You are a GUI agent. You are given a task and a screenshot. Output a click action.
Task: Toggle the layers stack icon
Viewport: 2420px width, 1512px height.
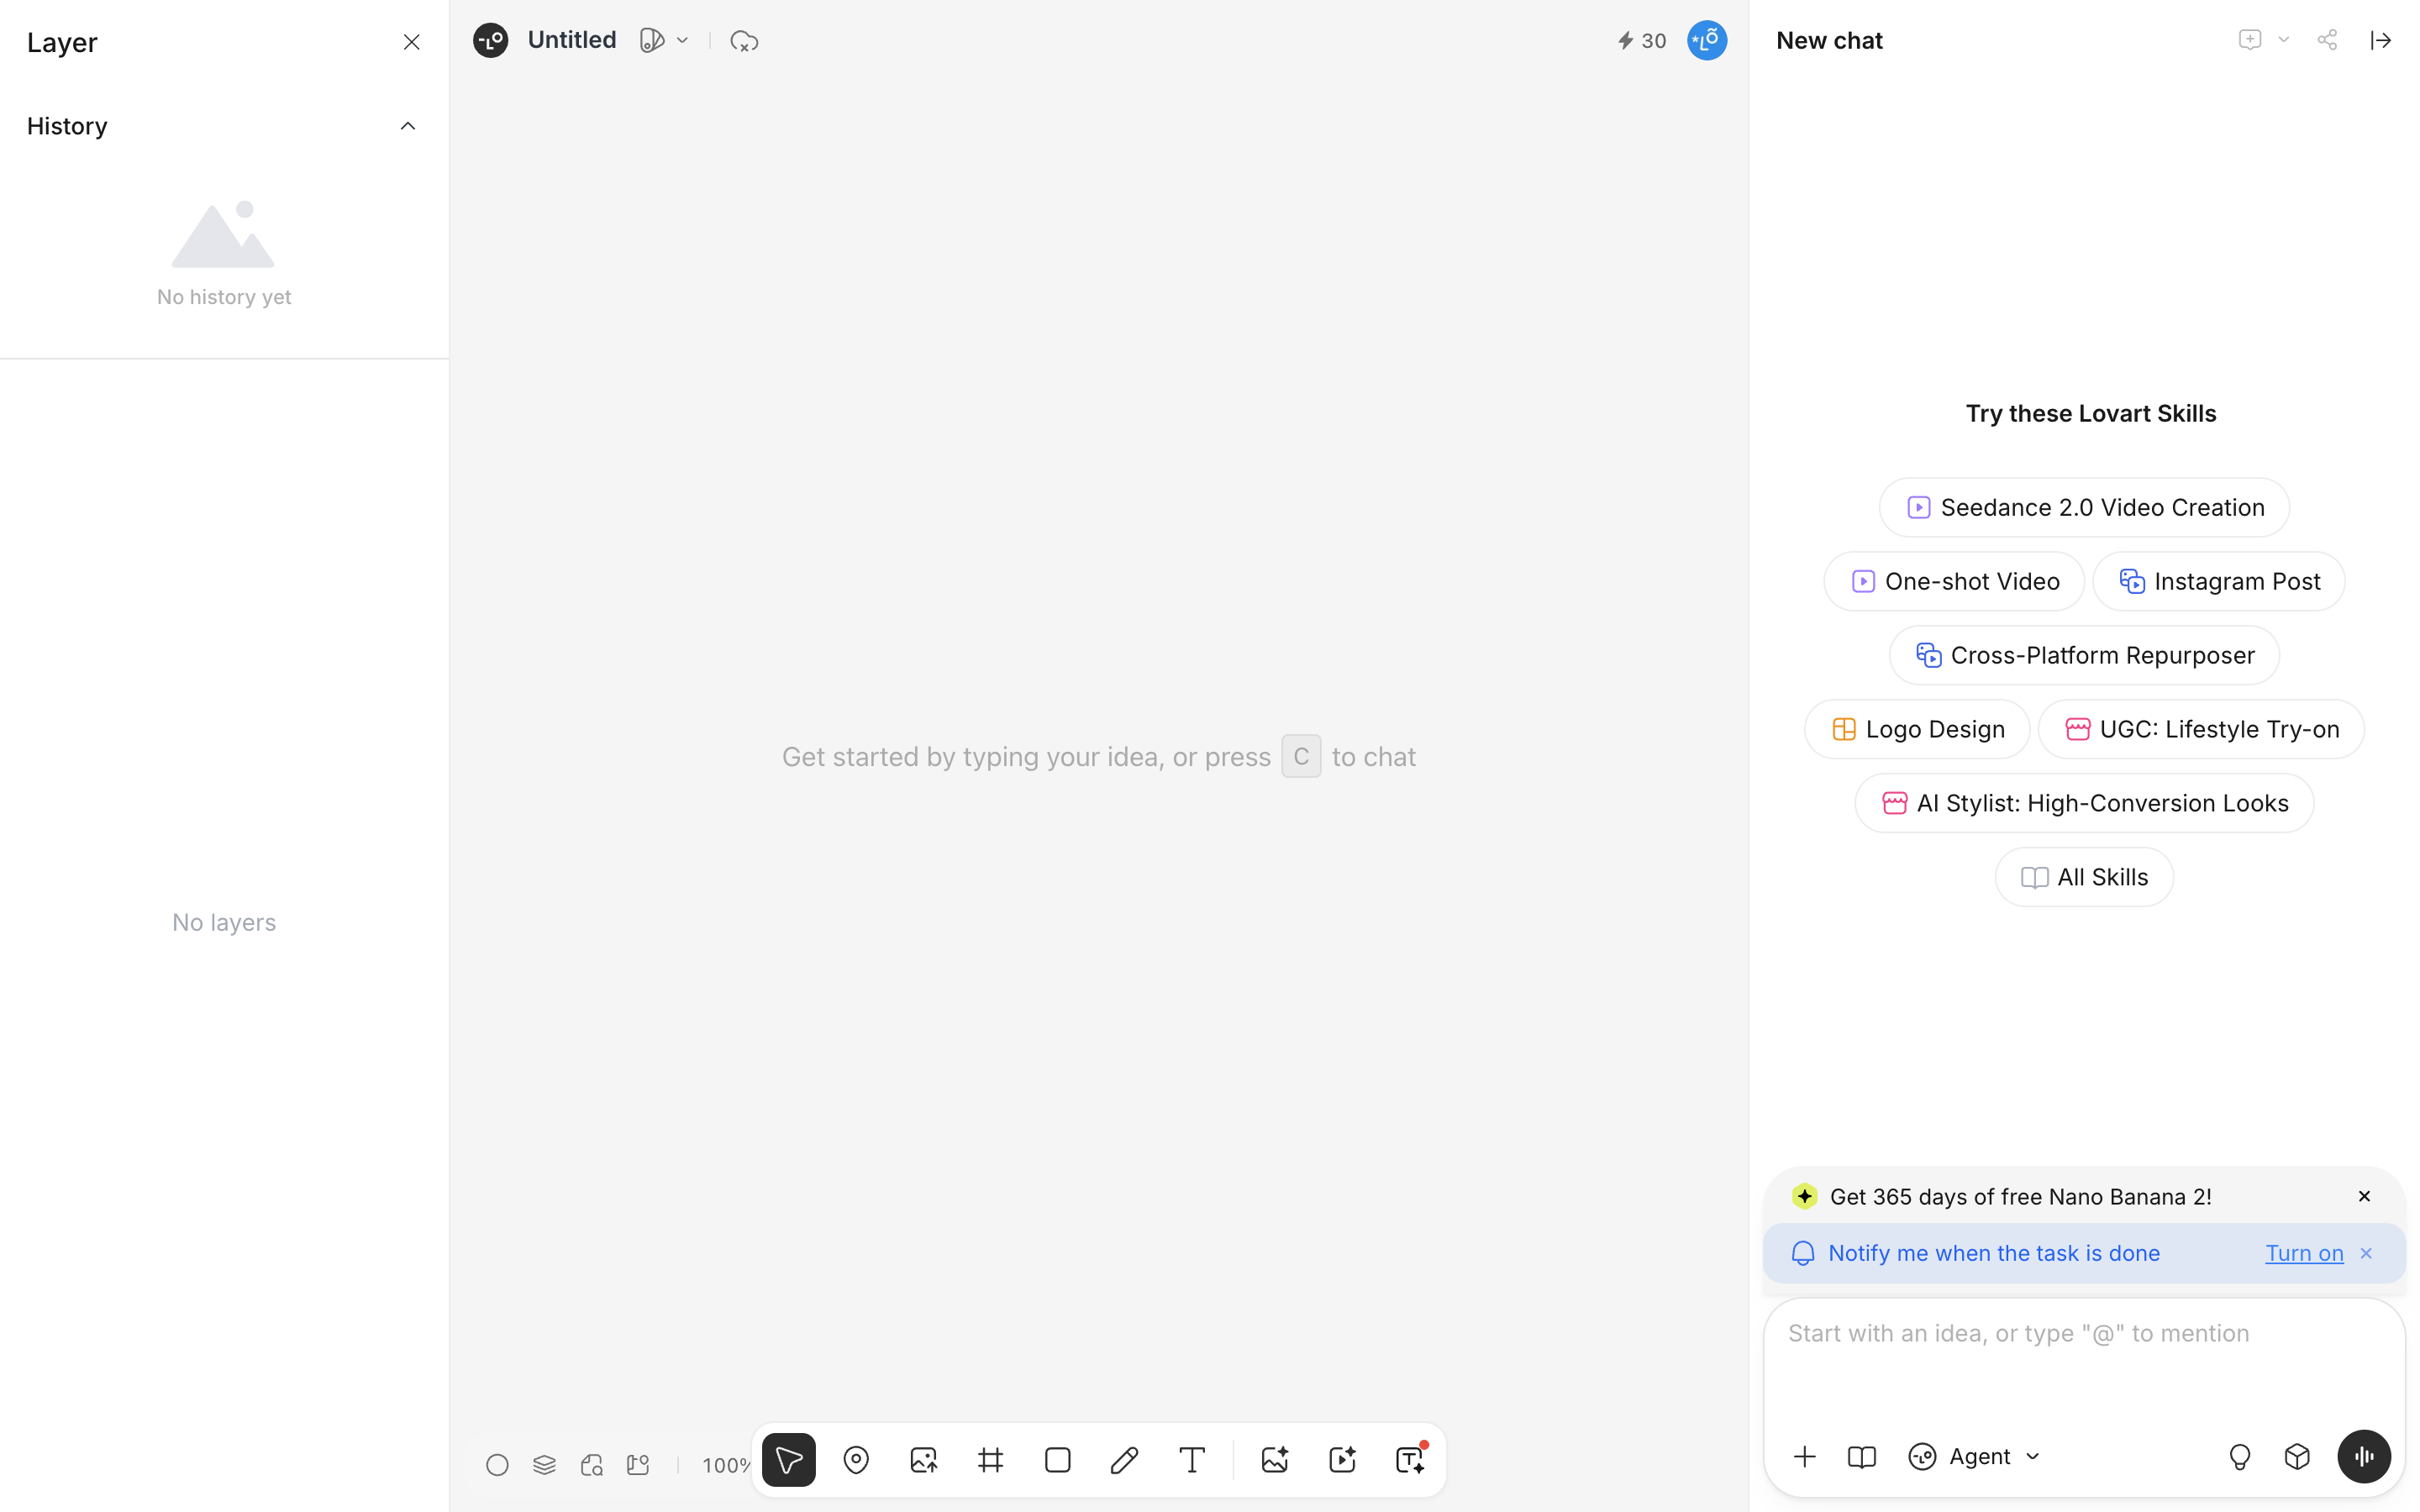(544, 1465)
